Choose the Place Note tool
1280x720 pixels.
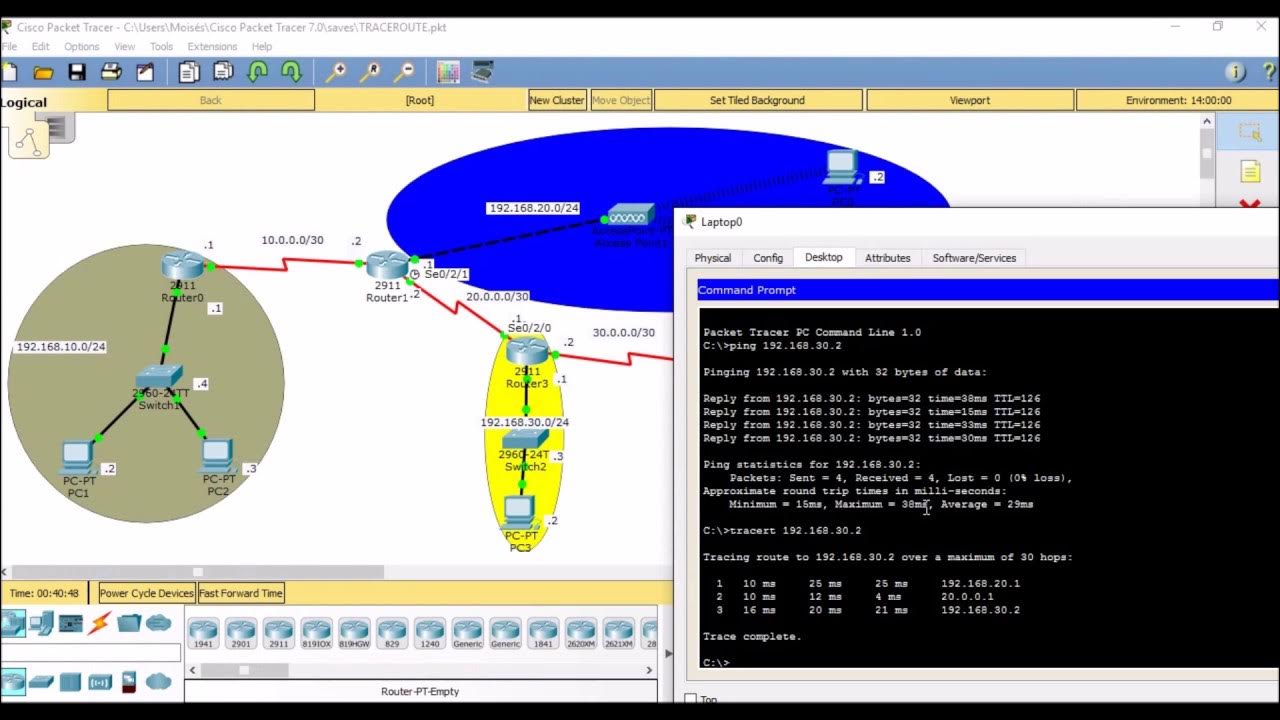pos(1250,172)
